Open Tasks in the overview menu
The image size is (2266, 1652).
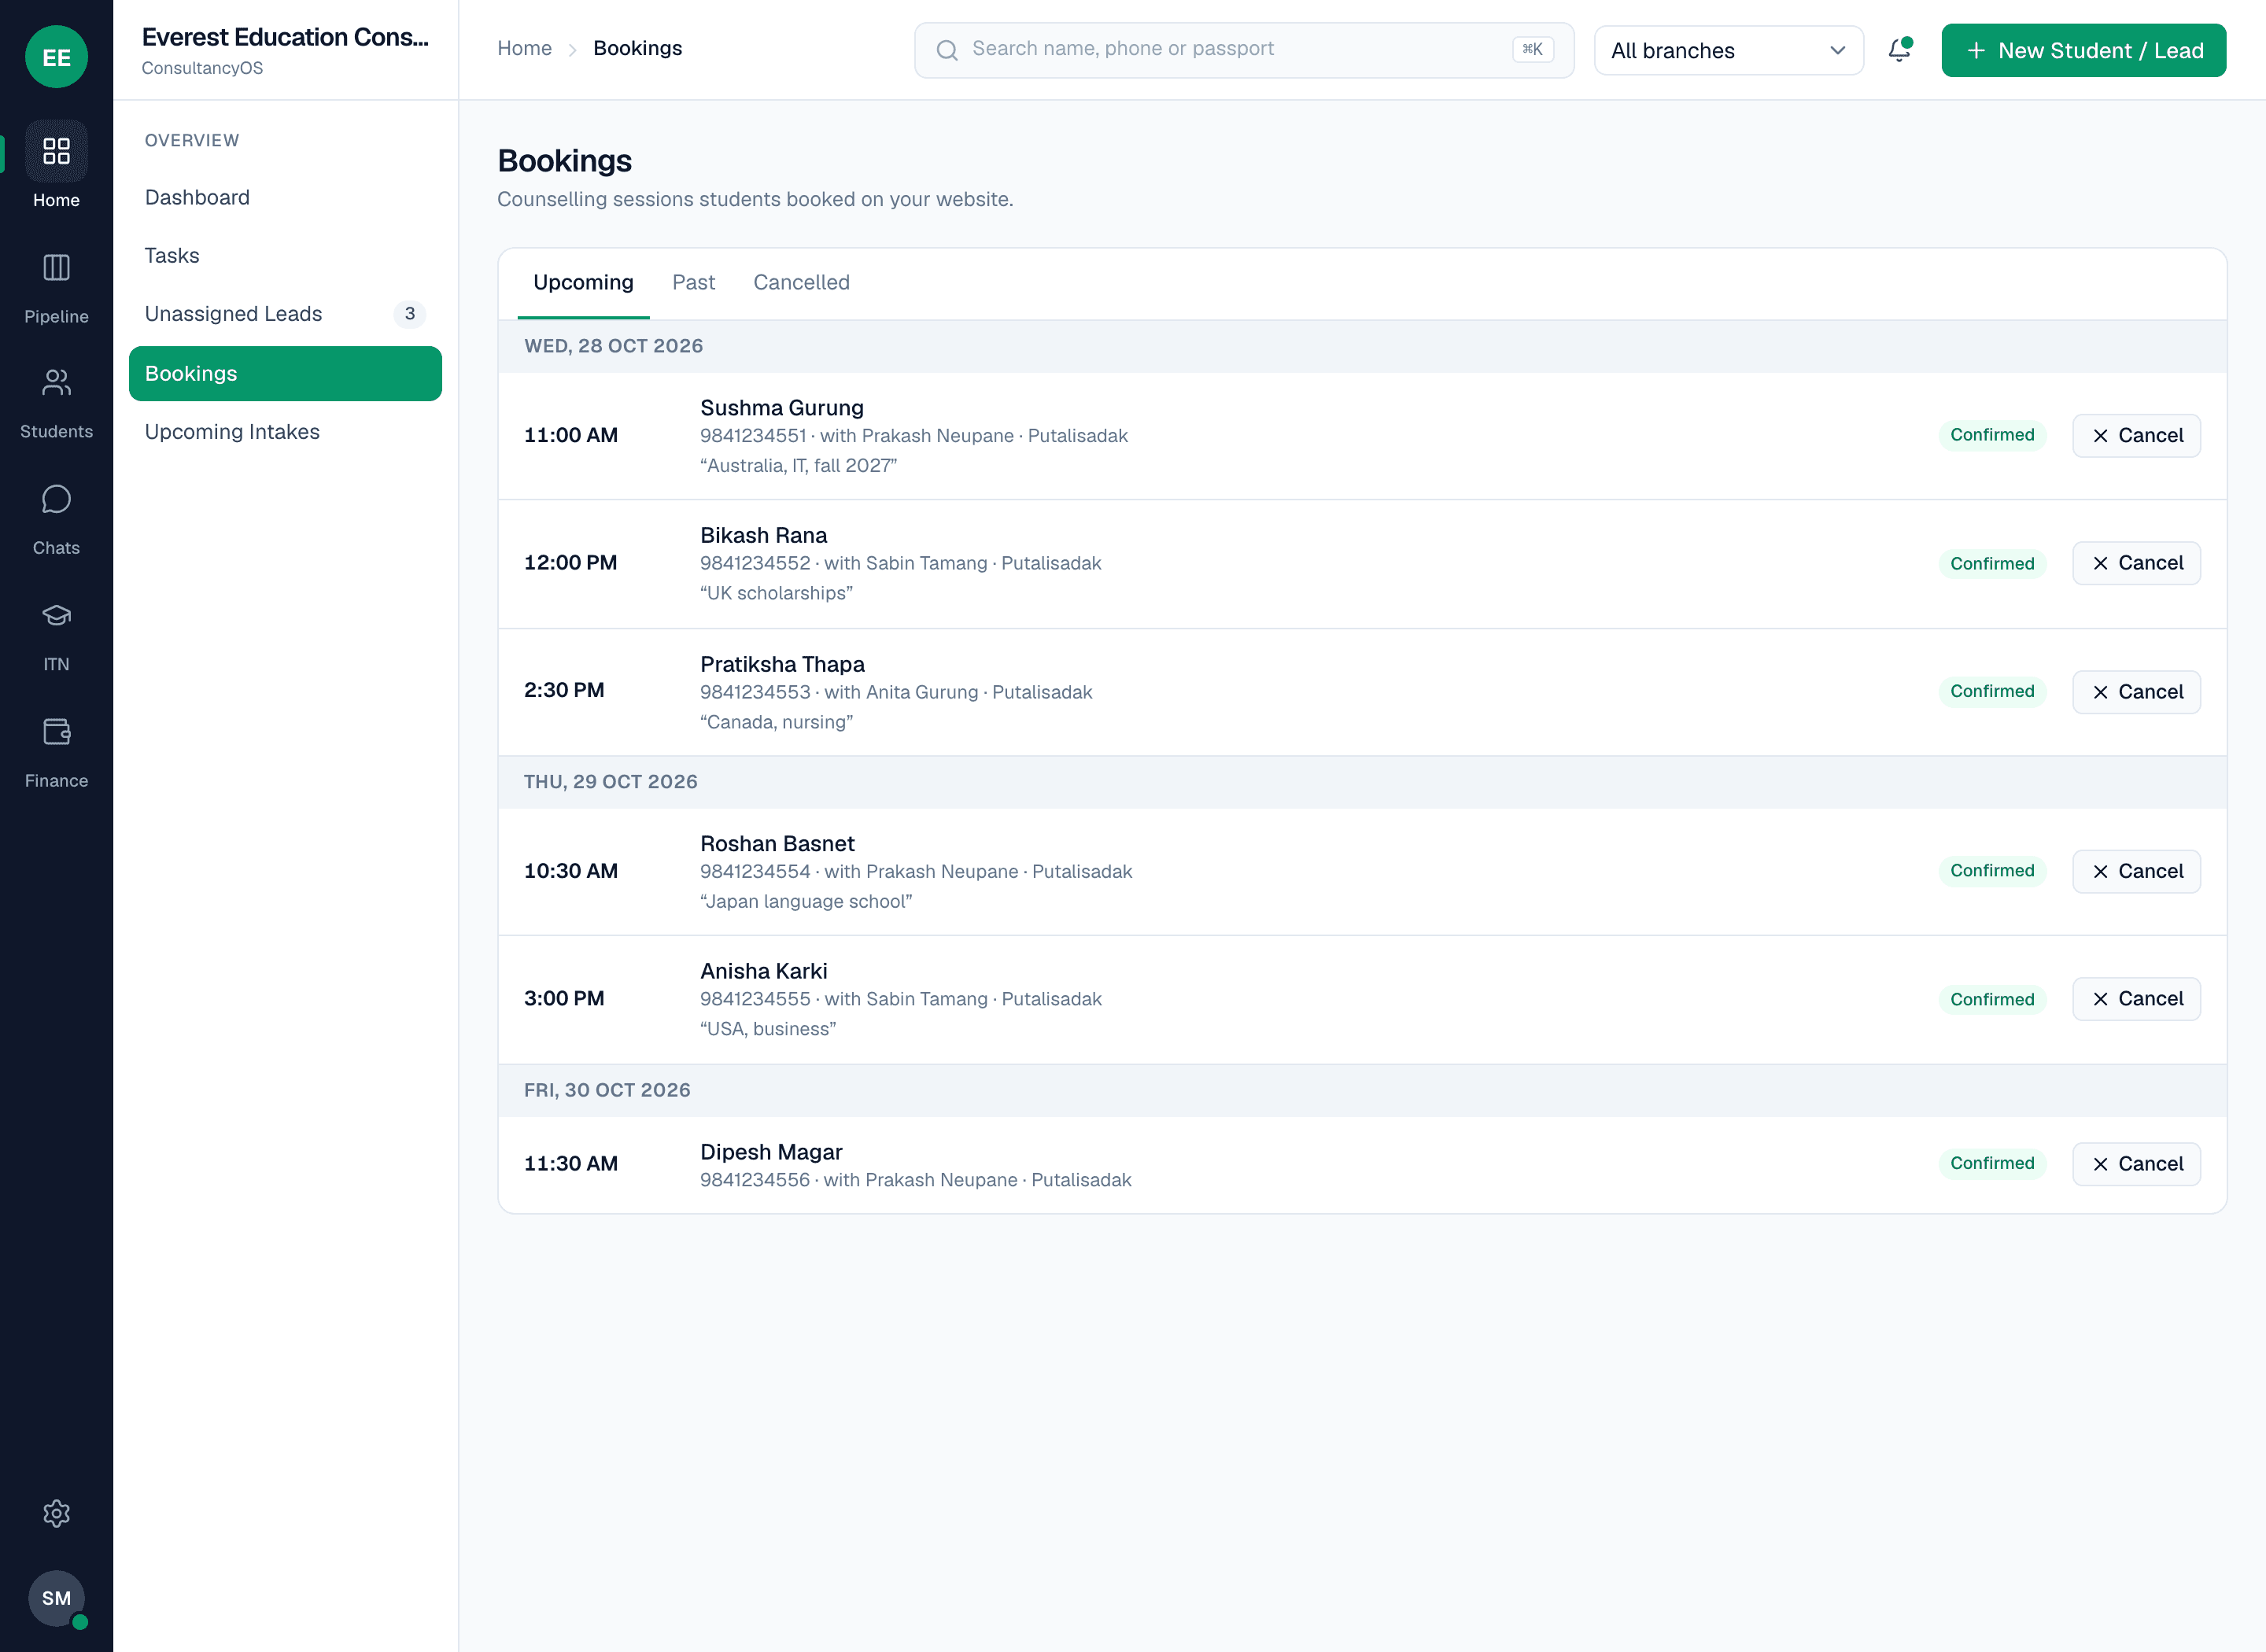tap(285, 255)
